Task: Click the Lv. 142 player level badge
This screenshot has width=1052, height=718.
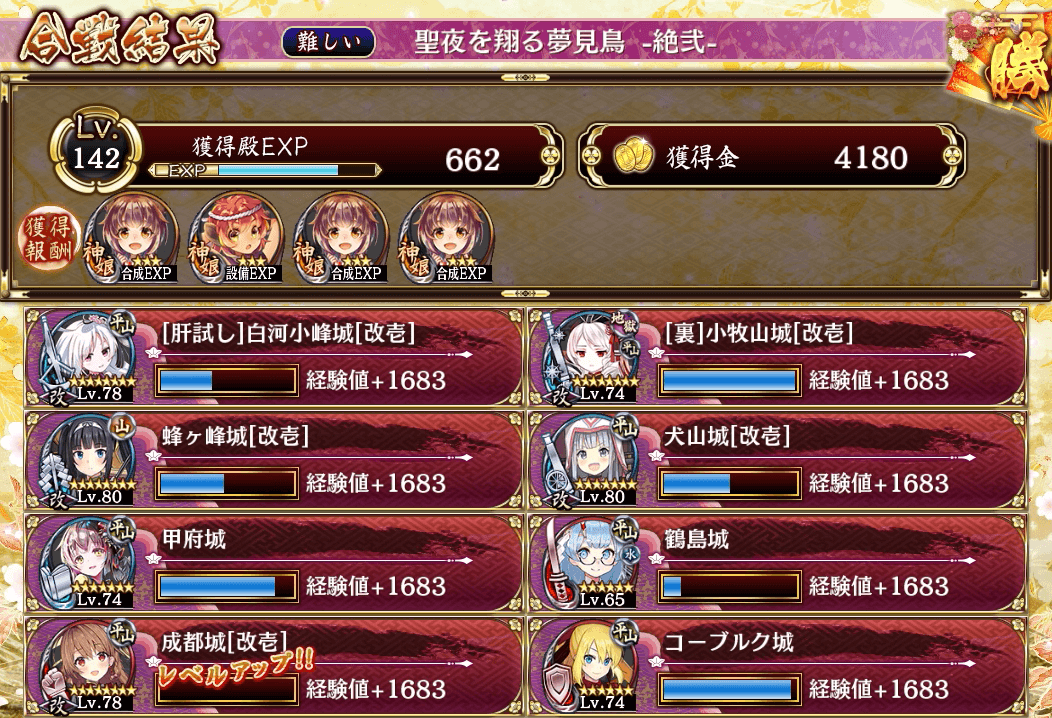Action: coord(97,148)
